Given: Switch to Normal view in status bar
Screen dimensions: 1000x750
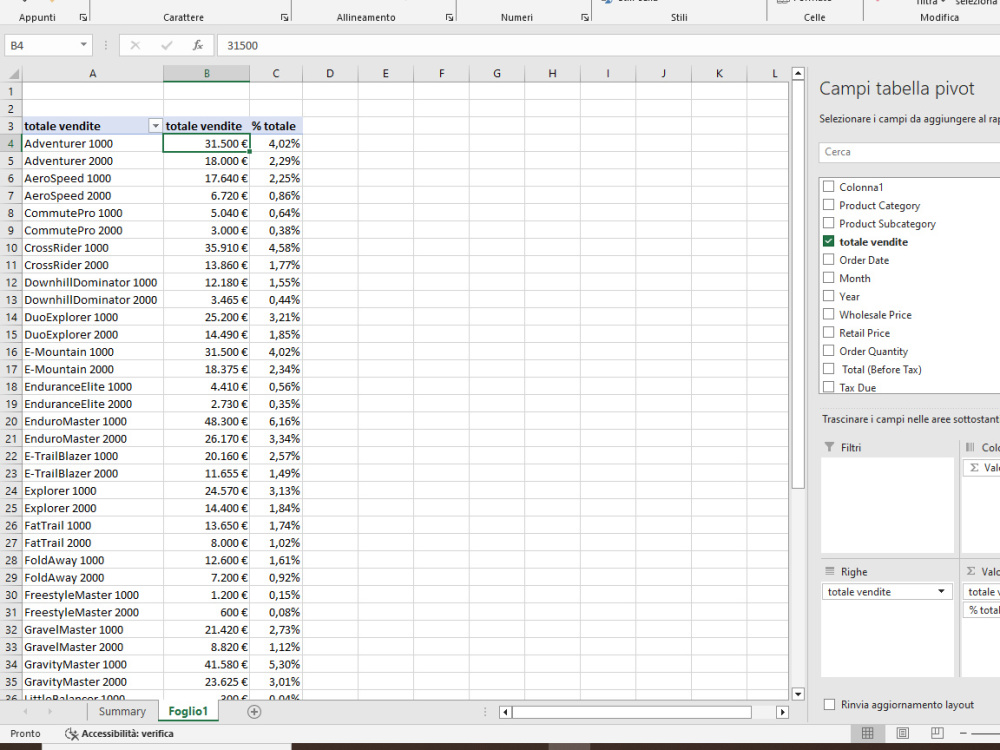Looking at the screenshot, I should pyautogui.click(x=867, y=733).
